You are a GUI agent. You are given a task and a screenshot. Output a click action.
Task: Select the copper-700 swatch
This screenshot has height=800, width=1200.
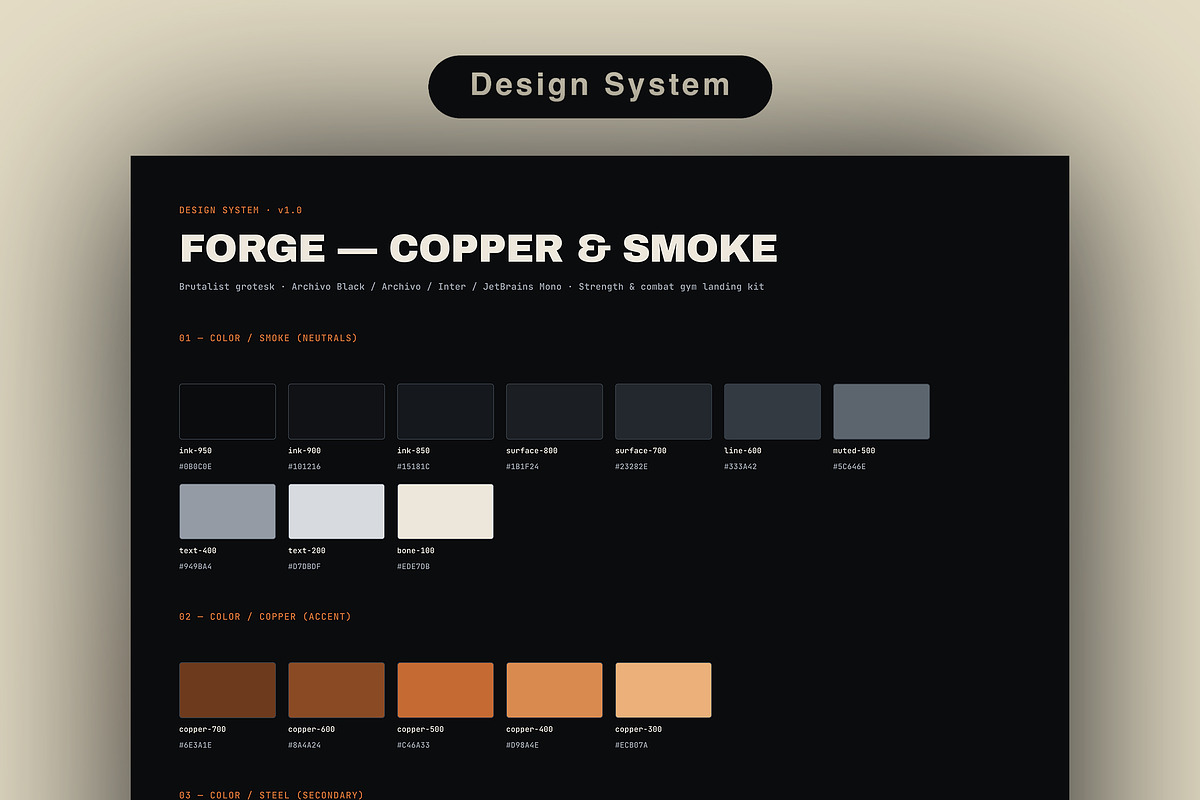[227, 690]
